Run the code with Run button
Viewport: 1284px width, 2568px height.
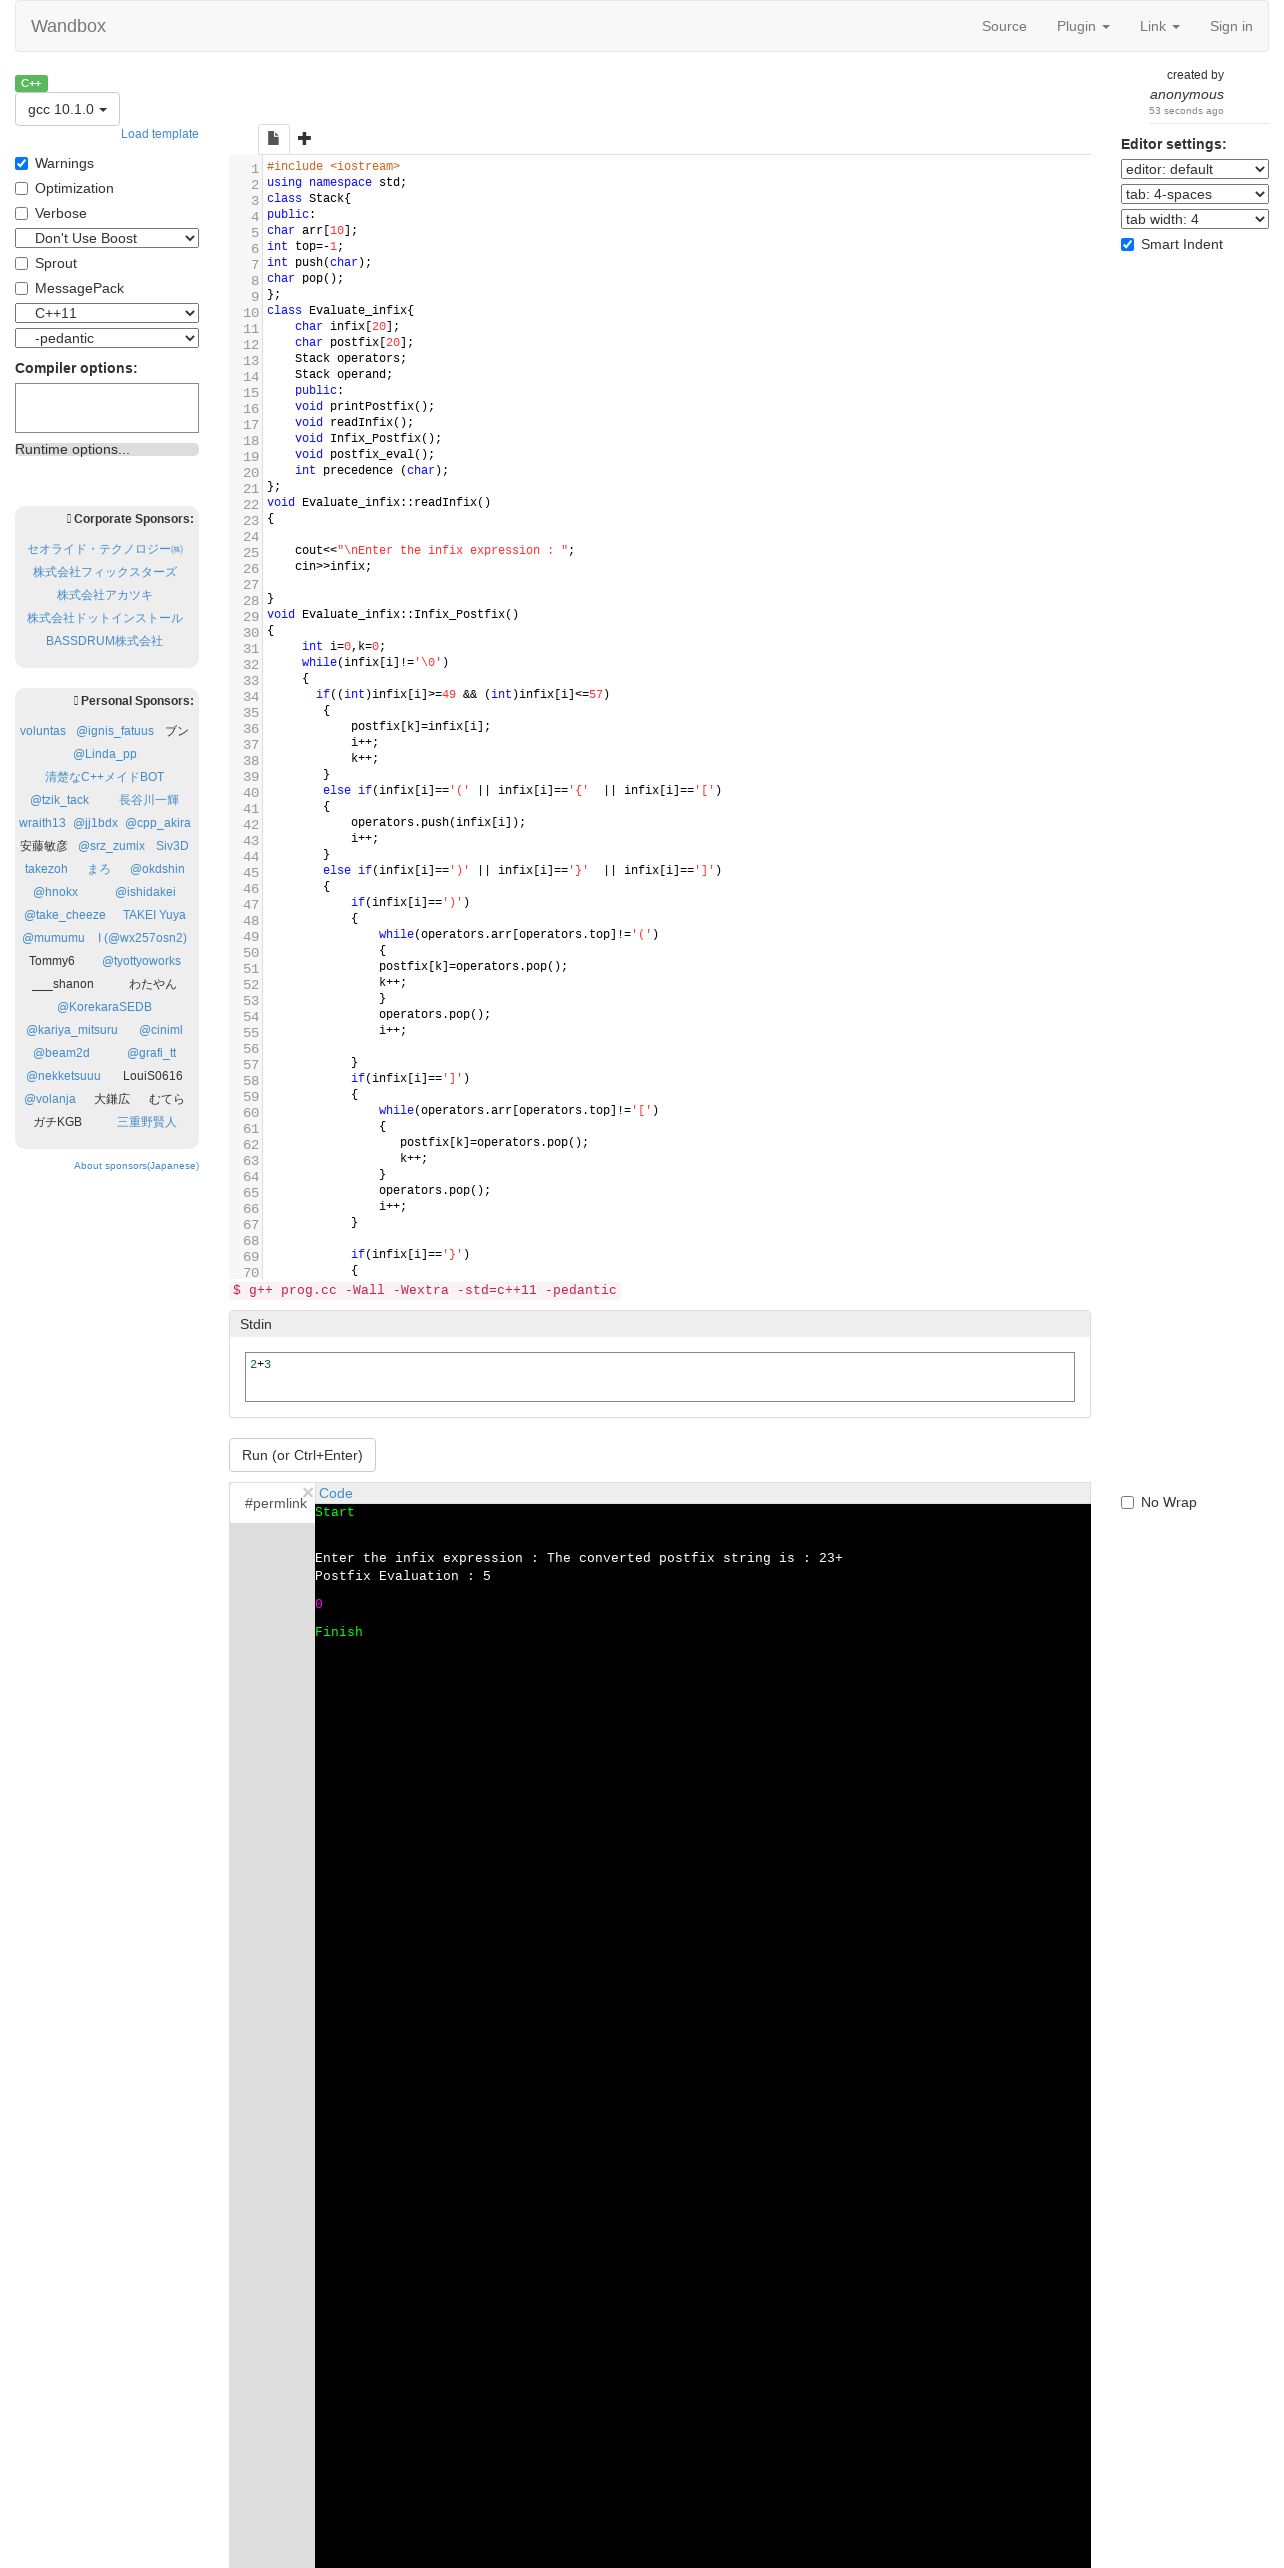[x=302, y=1455]
